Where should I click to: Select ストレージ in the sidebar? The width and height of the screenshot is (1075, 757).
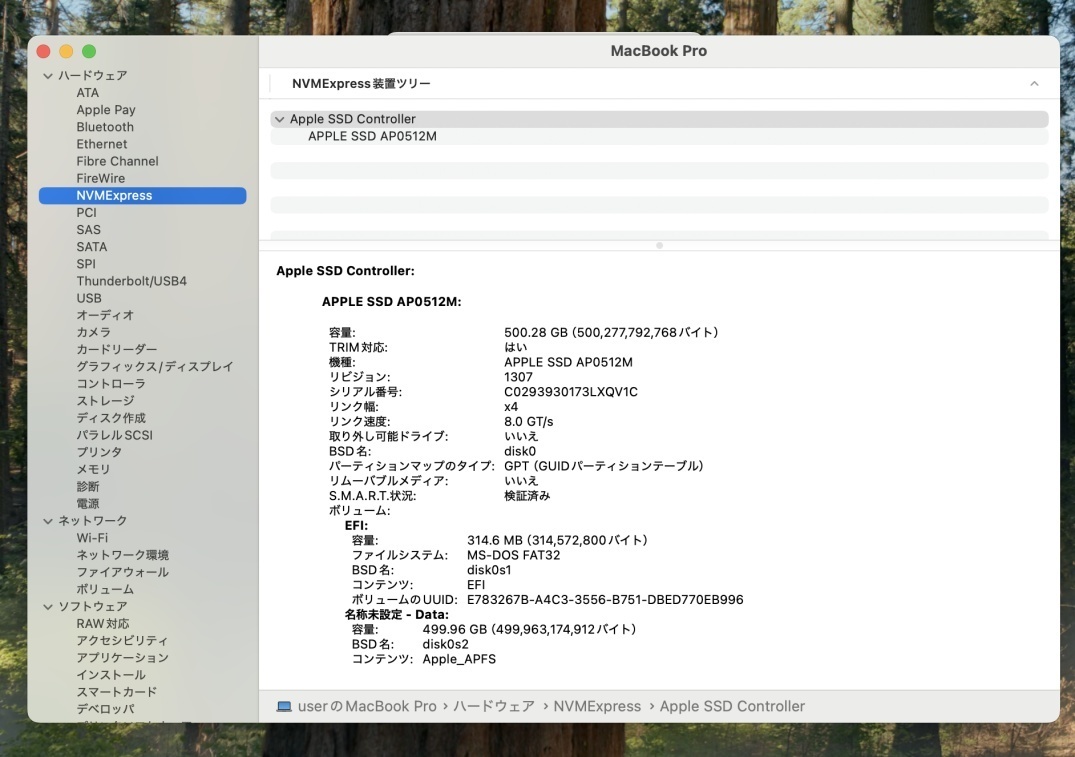105,401
